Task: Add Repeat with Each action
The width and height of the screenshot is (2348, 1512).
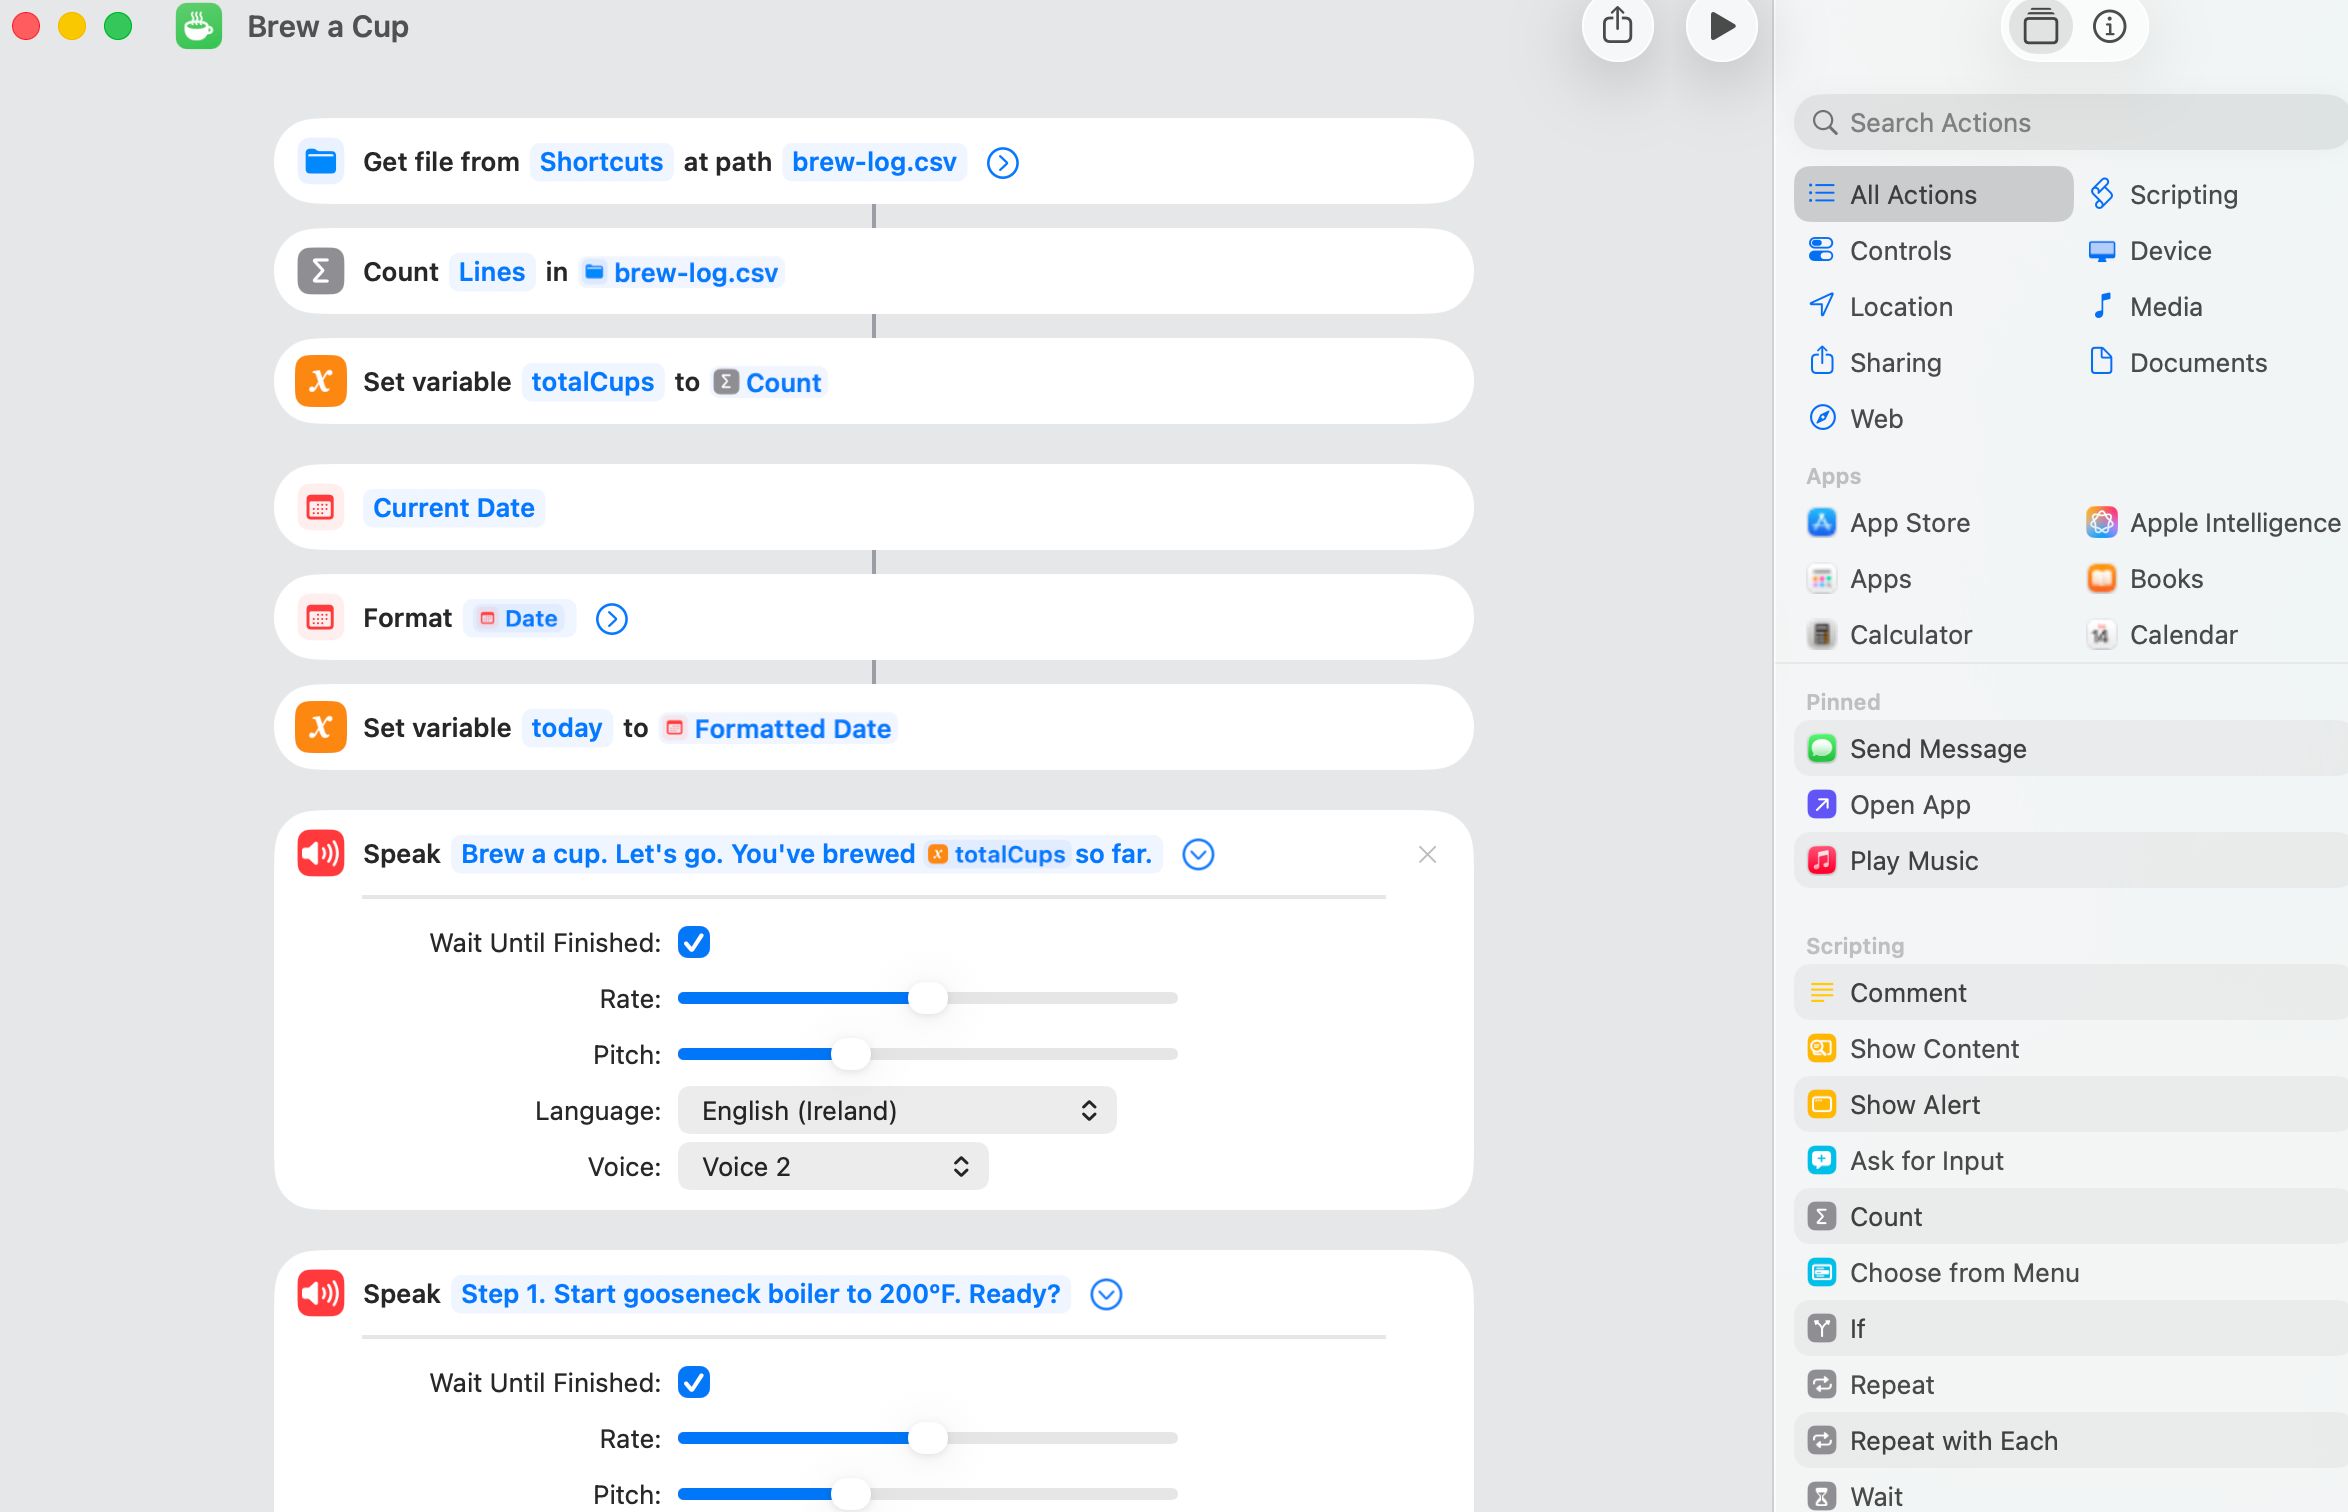Action: [2070, 1441]
